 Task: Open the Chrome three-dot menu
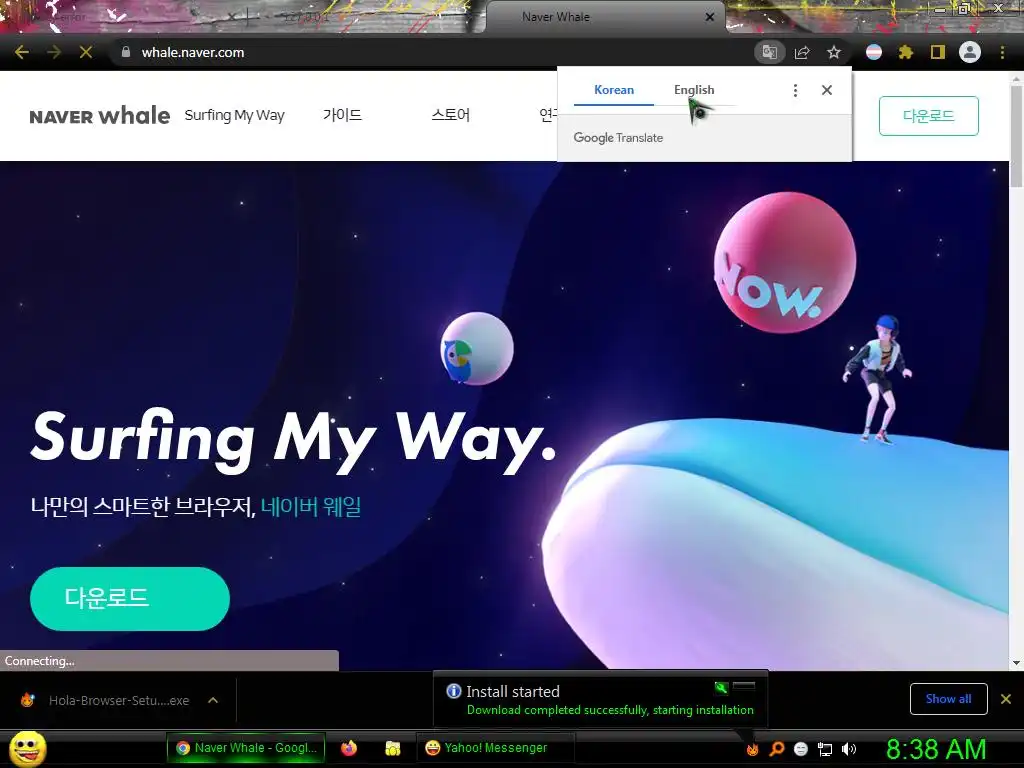[1002, 52]
